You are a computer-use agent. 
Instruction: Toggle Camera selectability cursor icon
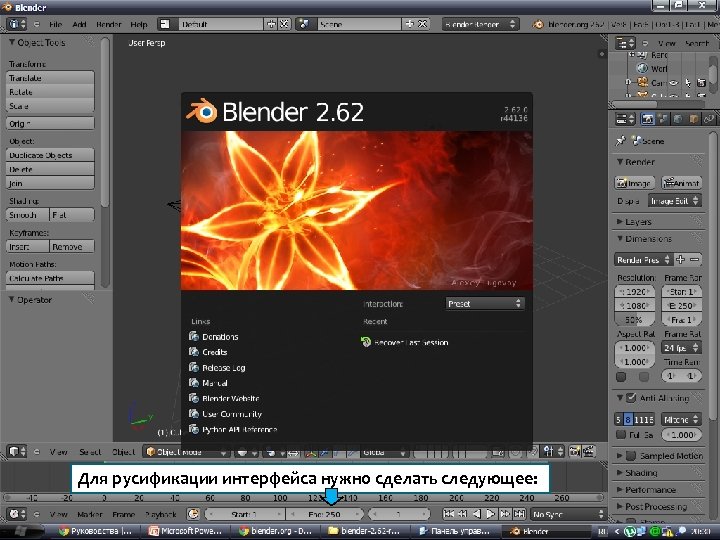coord(687,83)
